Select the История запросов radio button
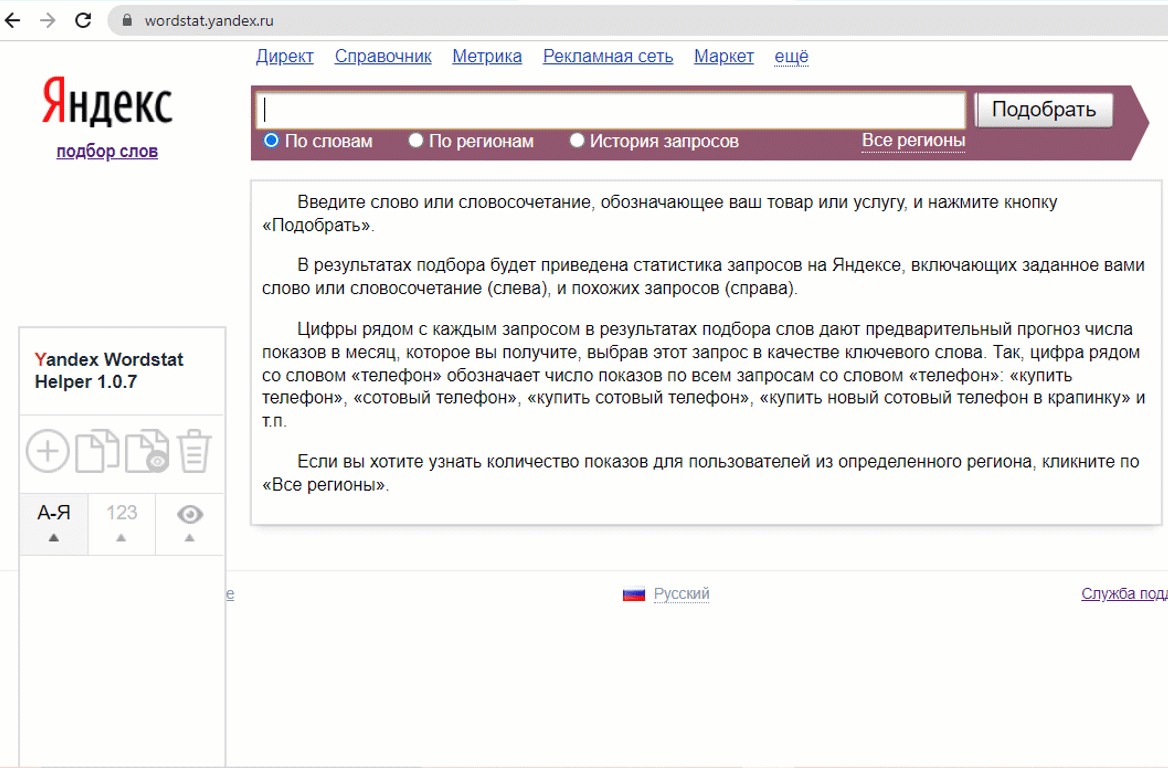Screen dimensions: 1168x768 tap(577, 140)
